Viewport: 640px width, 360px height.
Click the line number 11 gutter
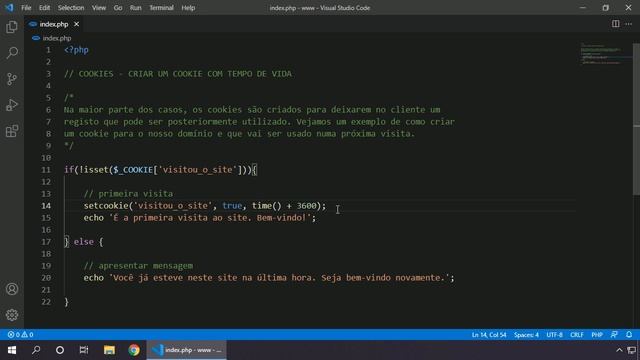coord(46,170)
